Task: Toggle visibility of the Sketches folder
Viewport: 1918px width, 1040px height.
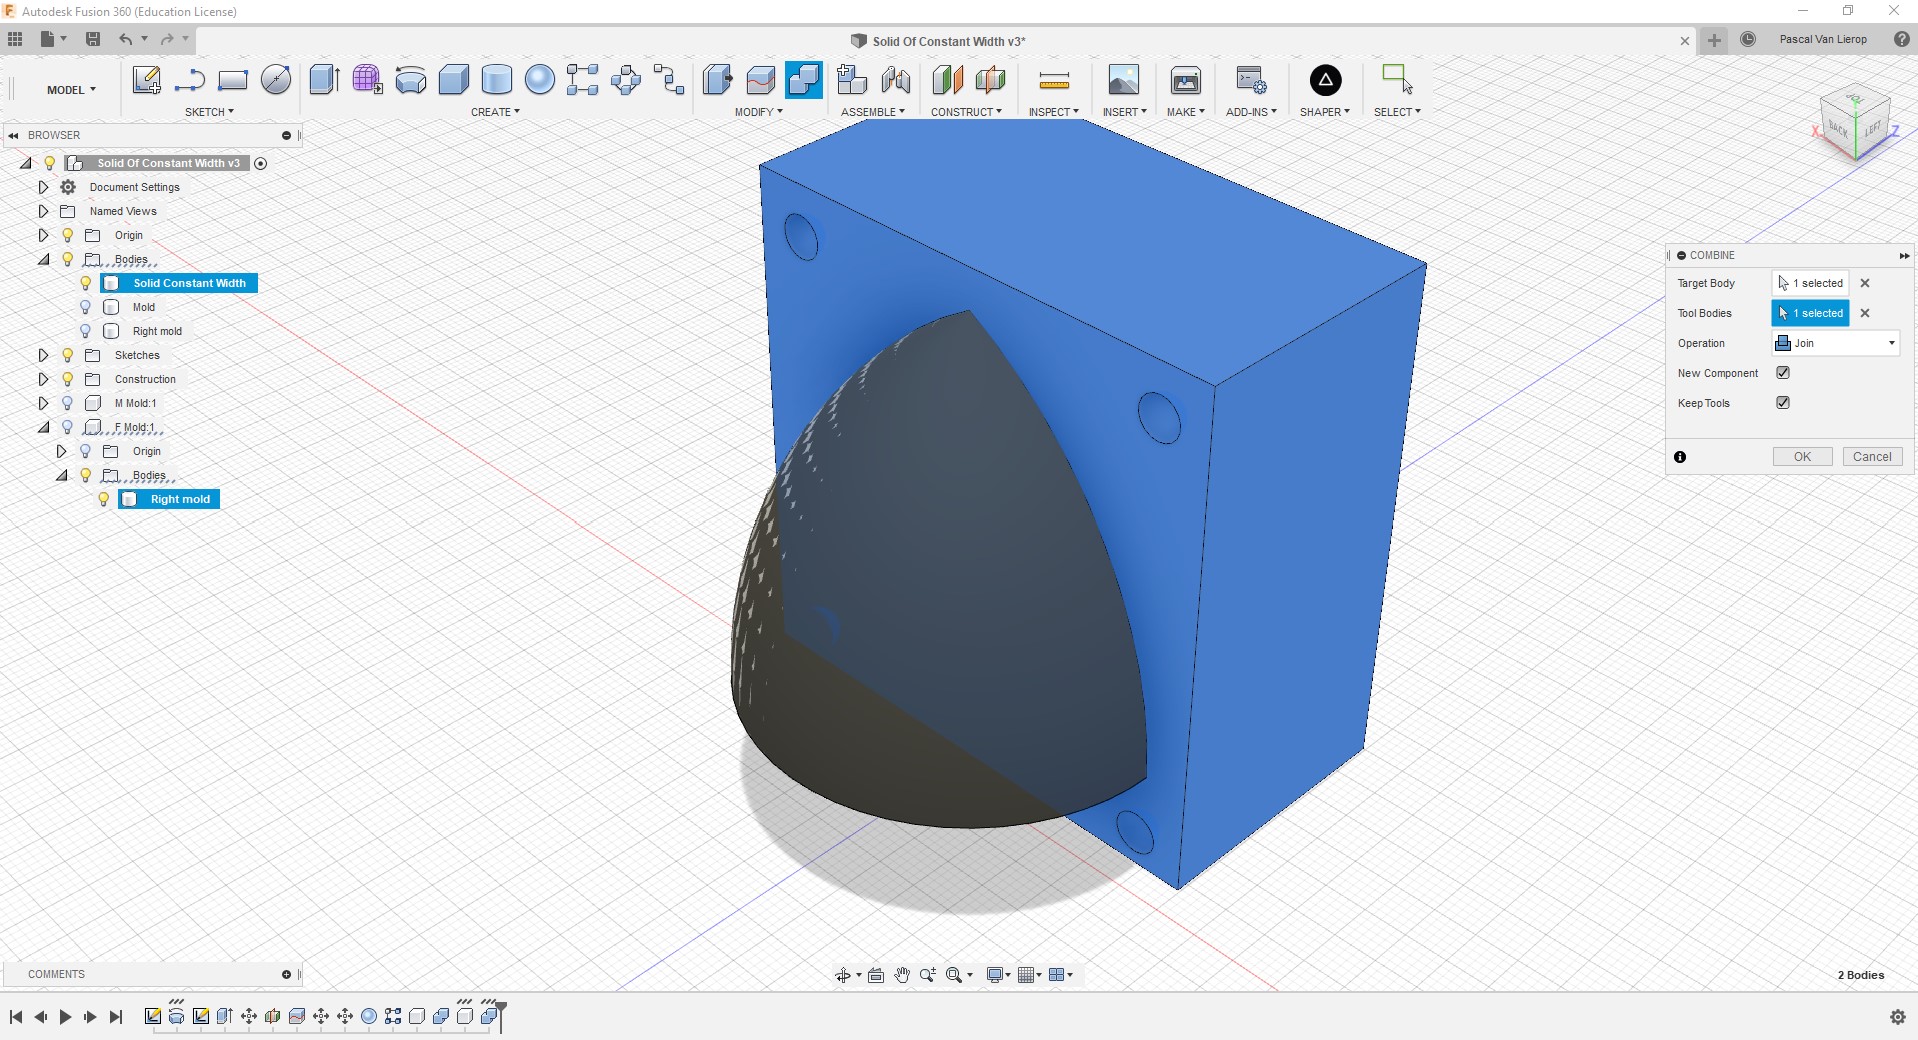Action: click(68, 355)
